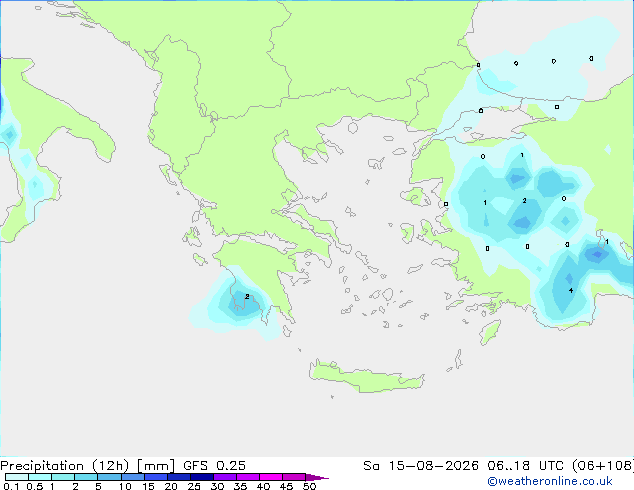Click the '0.1' legend scale value
The image size is (634, 490).
tap(11, 486)
